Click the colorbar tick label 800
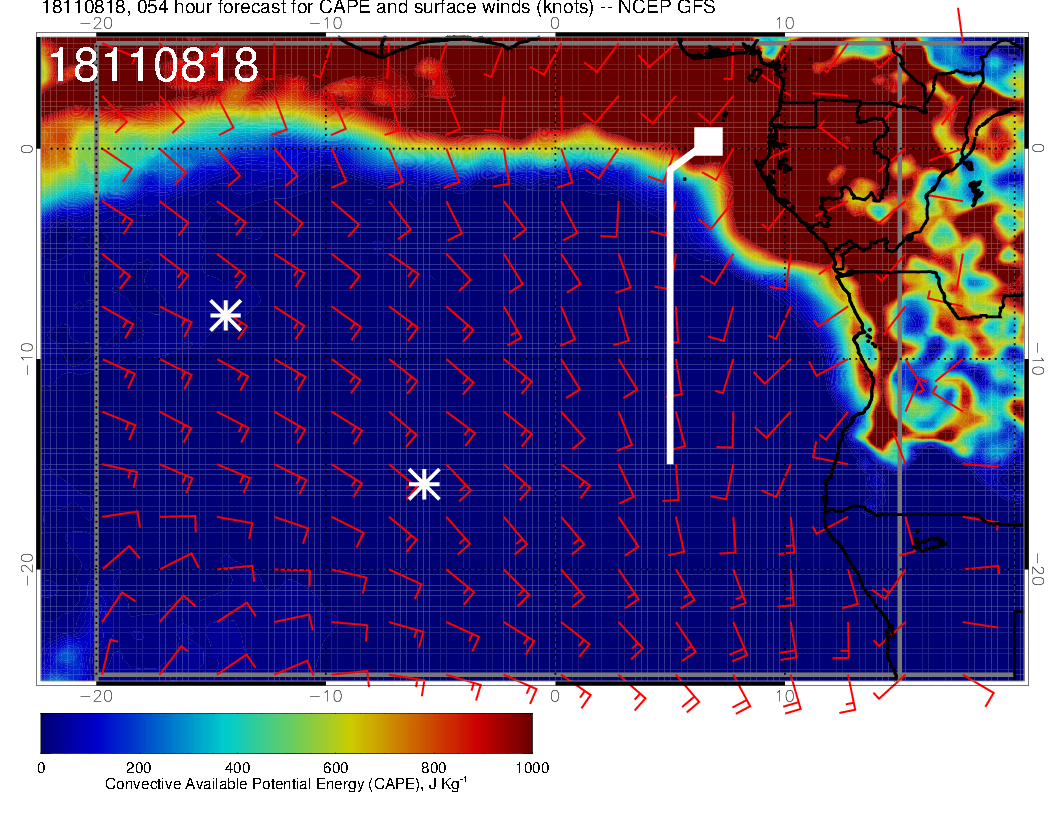Image resolution: width=1056 pixels, height=816 pixels. click(x=434, y=767)
